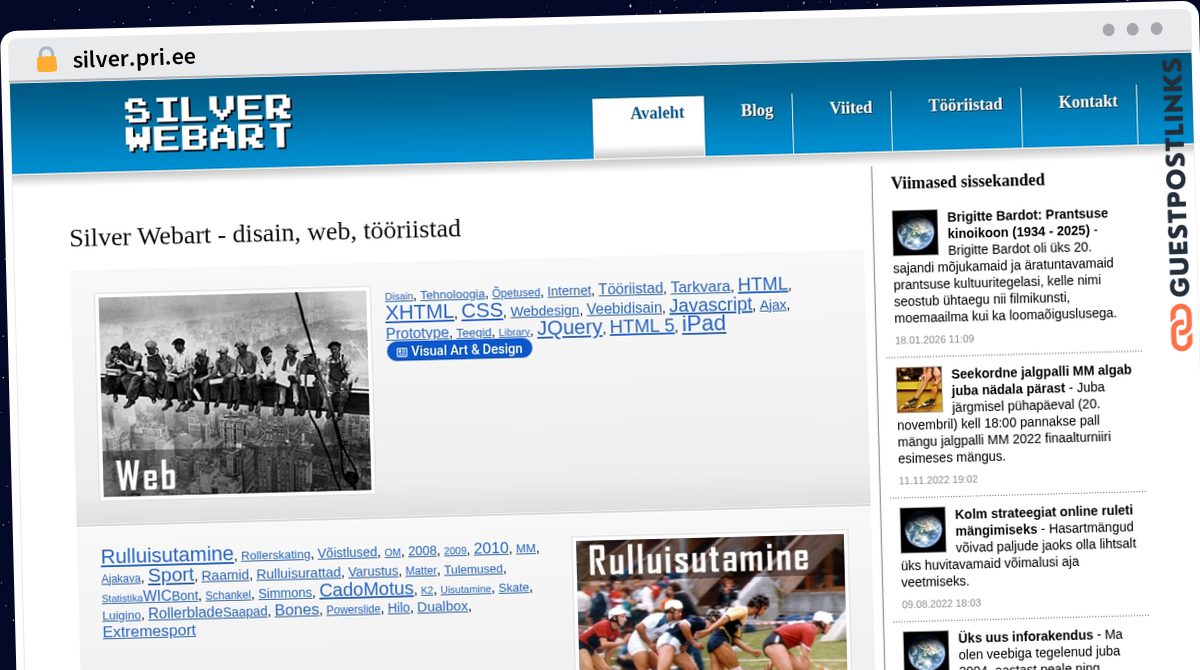Open the Sport tag link
The image size is (1200, 670).
171,576
